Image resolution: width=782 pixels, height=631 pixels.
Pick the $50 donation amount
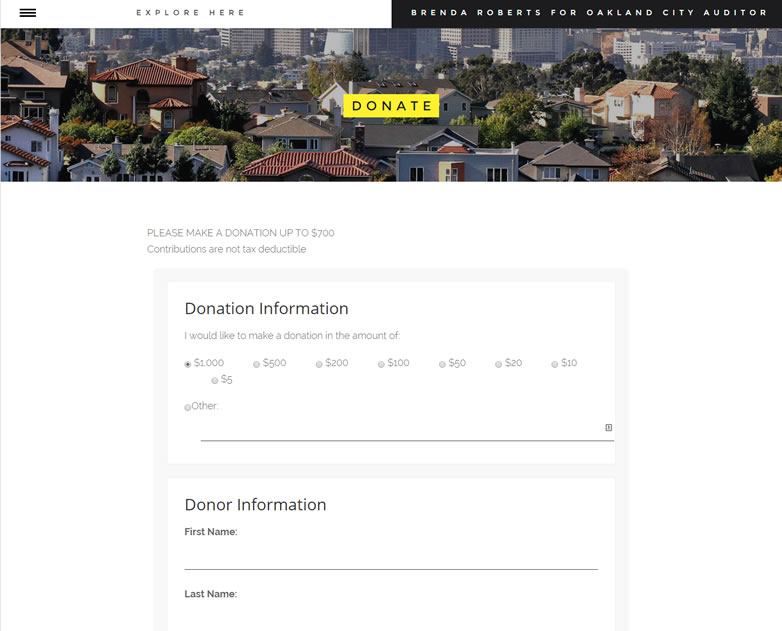(442, 364)
